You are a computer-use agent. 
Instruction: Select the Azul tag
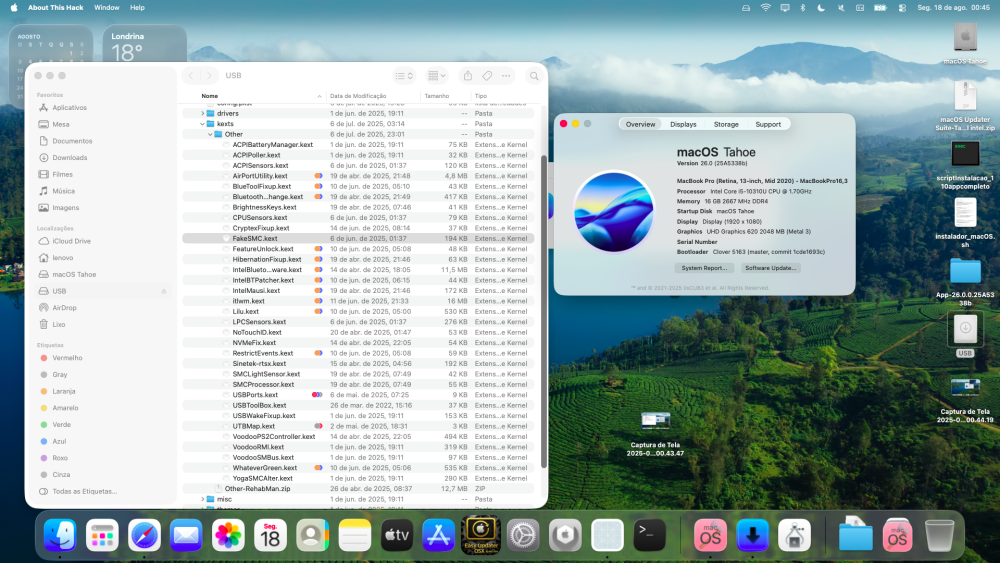pos(59,441)
